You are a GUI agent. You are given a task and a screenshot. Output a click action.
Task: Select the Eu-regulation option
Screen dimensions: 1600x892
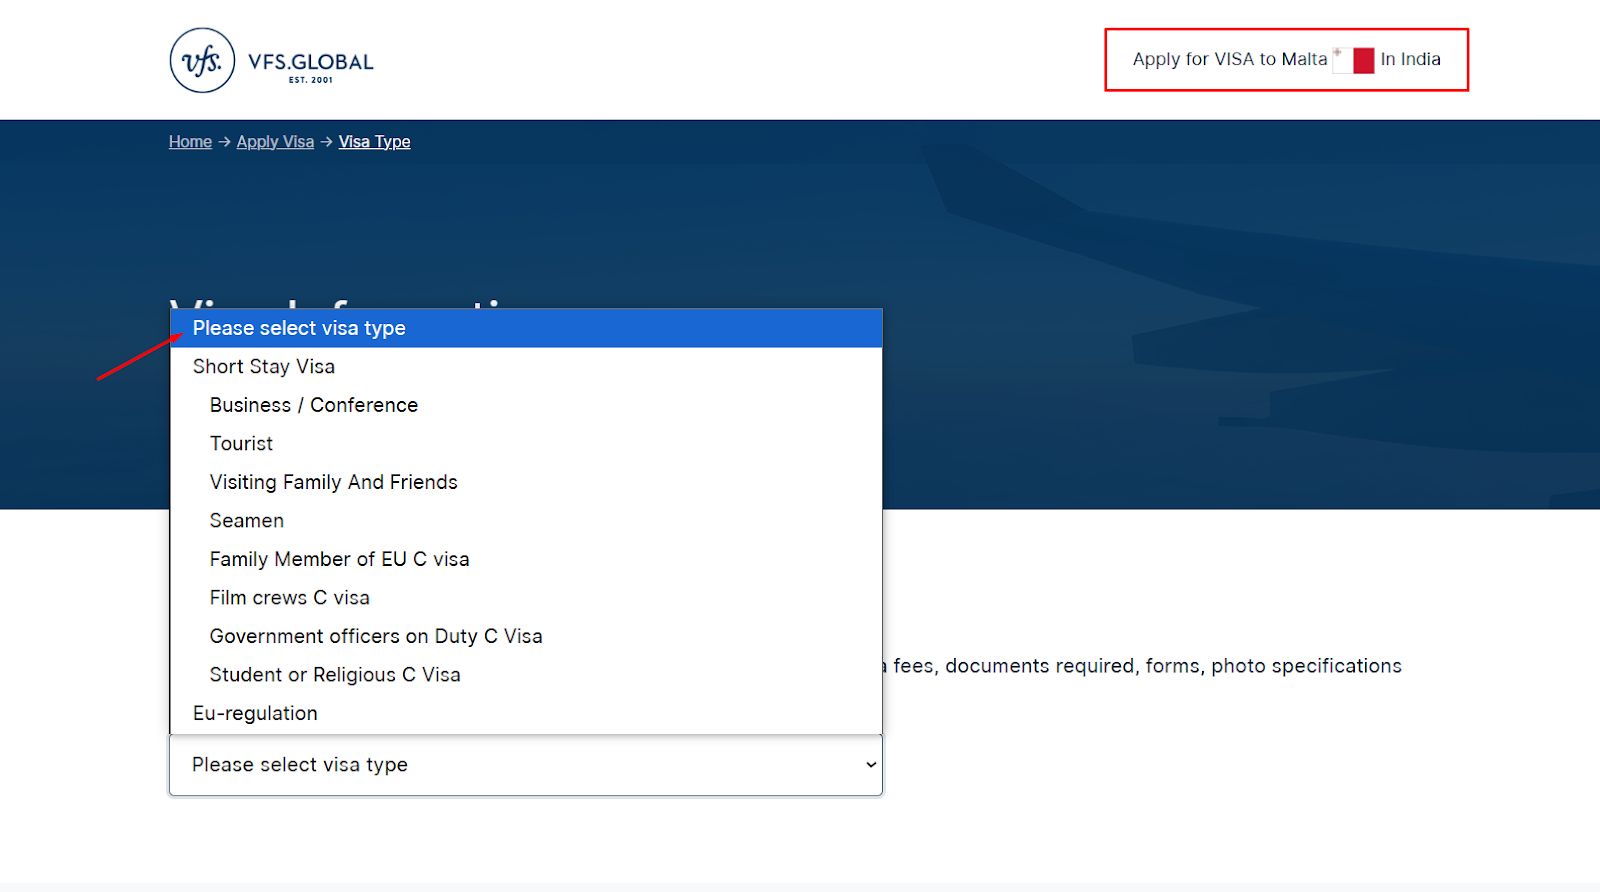526,713
